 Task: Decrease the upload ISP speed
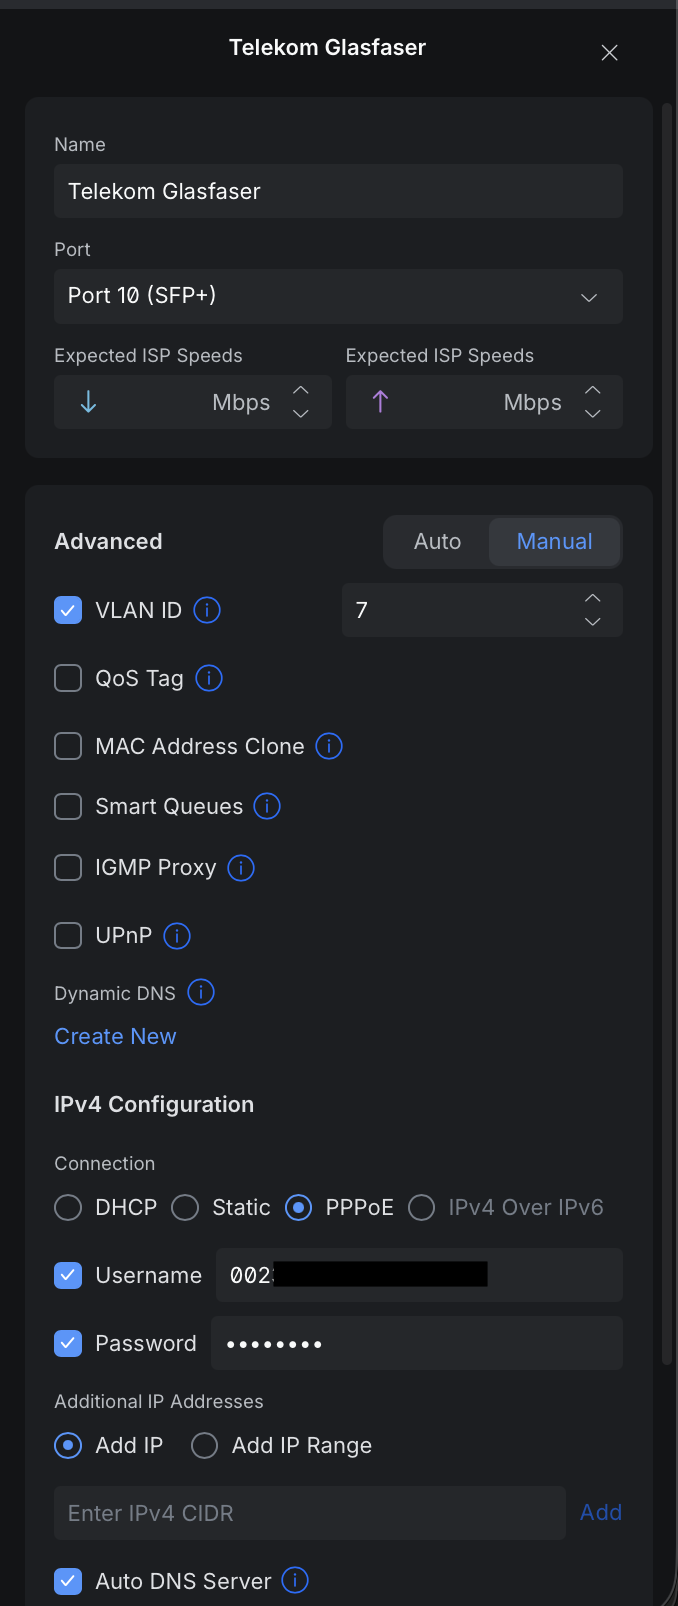[x=592, y=412]
